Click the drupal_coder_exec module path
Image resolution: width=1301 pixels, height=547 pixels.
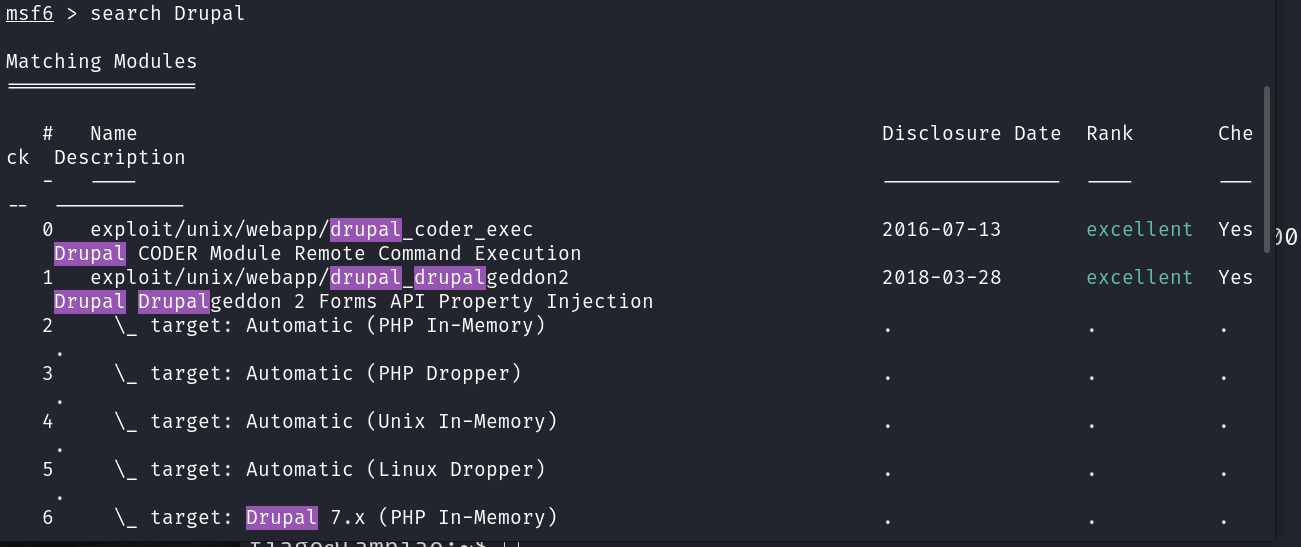tap(311, 229)
